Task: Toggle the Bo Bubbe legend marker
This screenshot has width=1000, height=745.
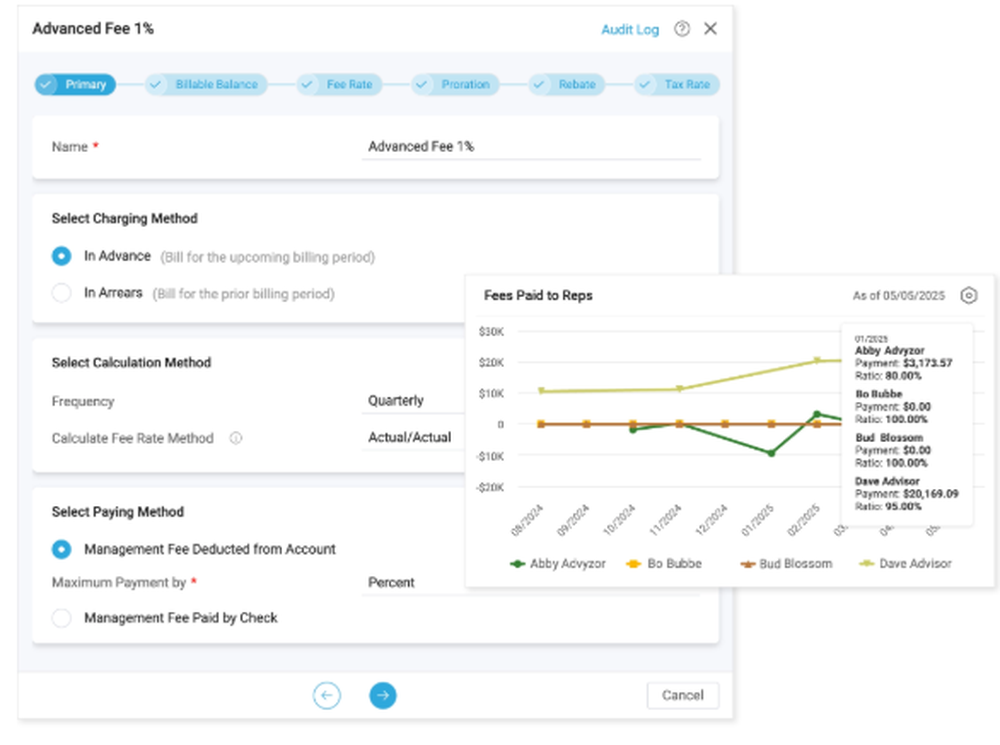Action: (632, 564)
